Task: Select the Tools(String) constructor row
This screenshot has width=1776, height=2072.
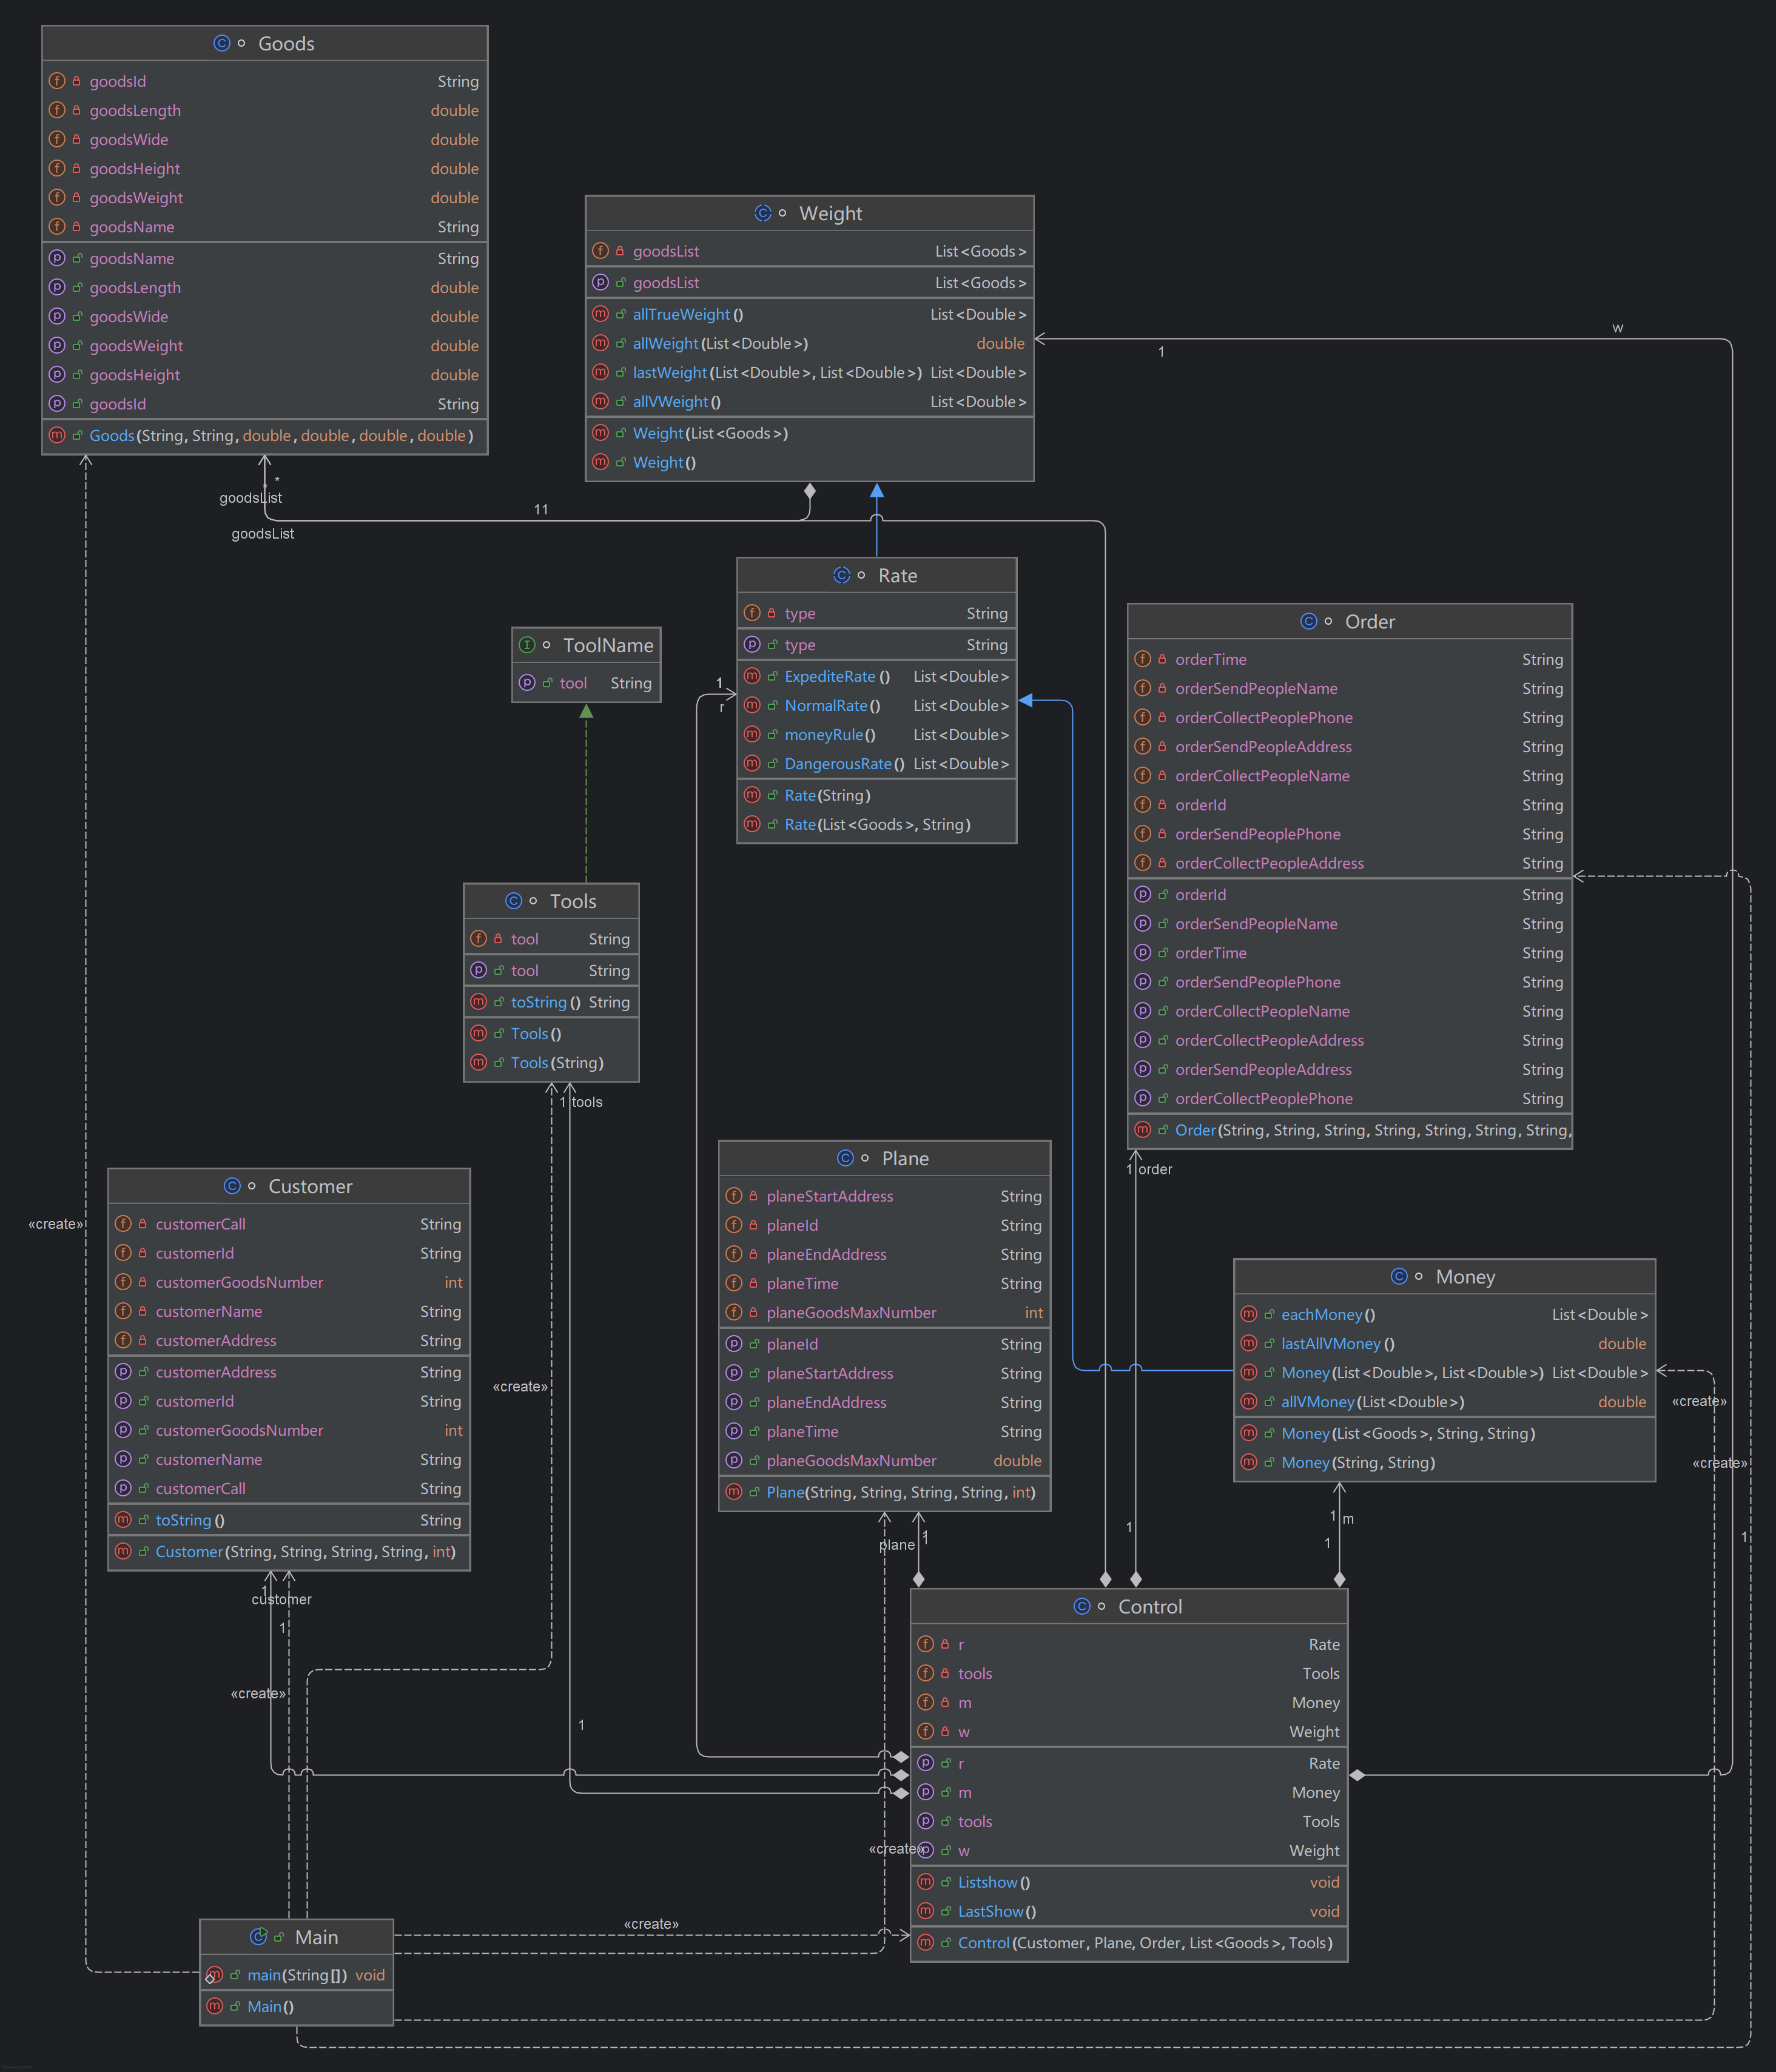Action: pyautogui.click(x=557, y=1062)
